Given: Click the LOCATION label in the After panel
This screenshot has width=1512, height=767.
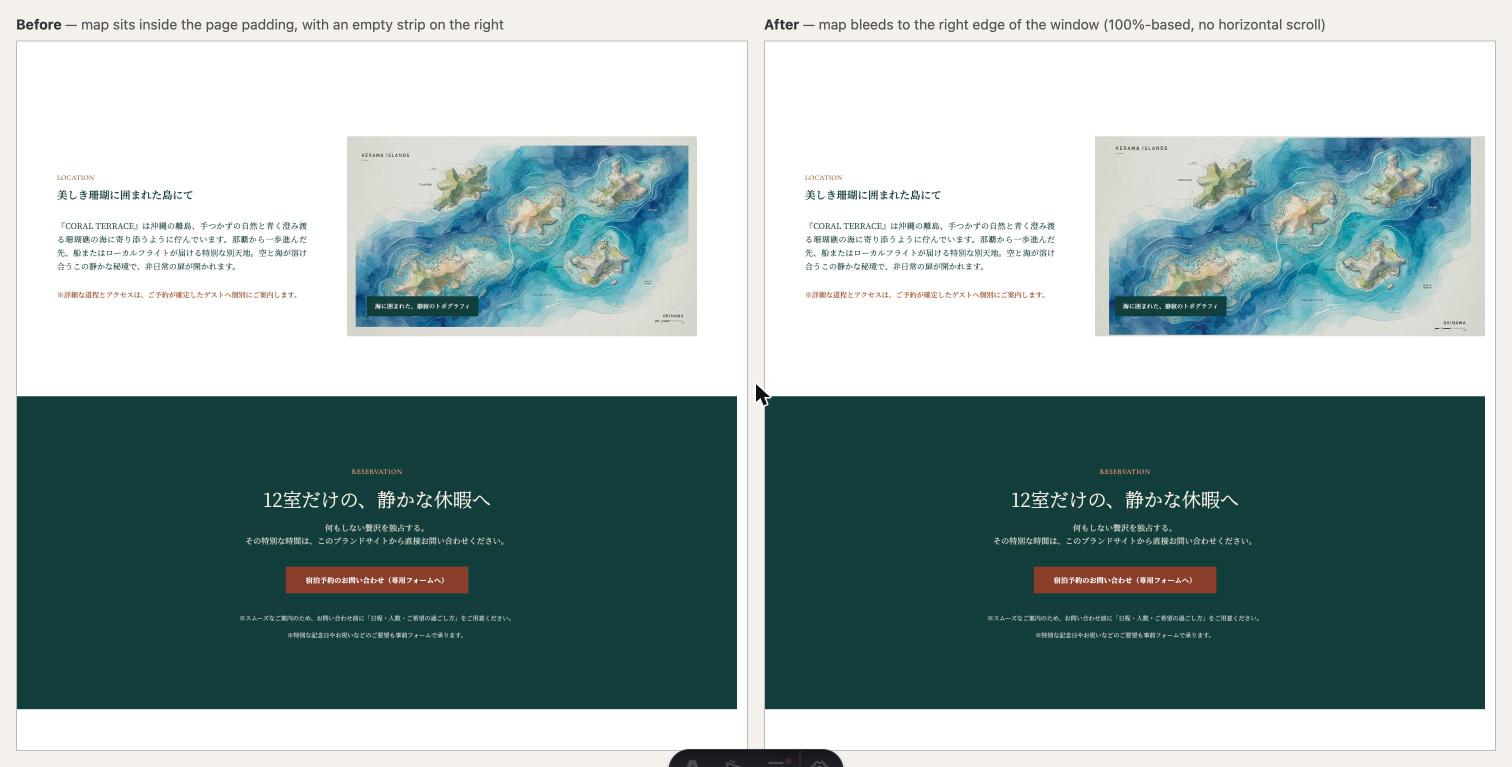Looking at the screenshot, I should [x=824, y=178].
